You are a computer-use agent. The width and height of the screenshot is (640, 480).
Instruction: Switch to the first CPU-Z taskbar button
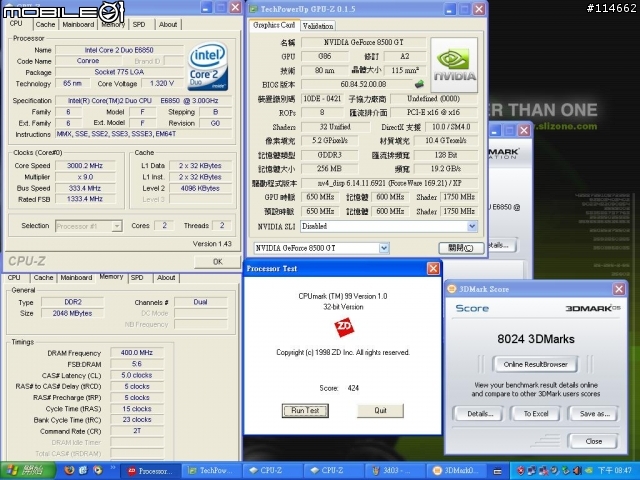(x=273, y=471)
